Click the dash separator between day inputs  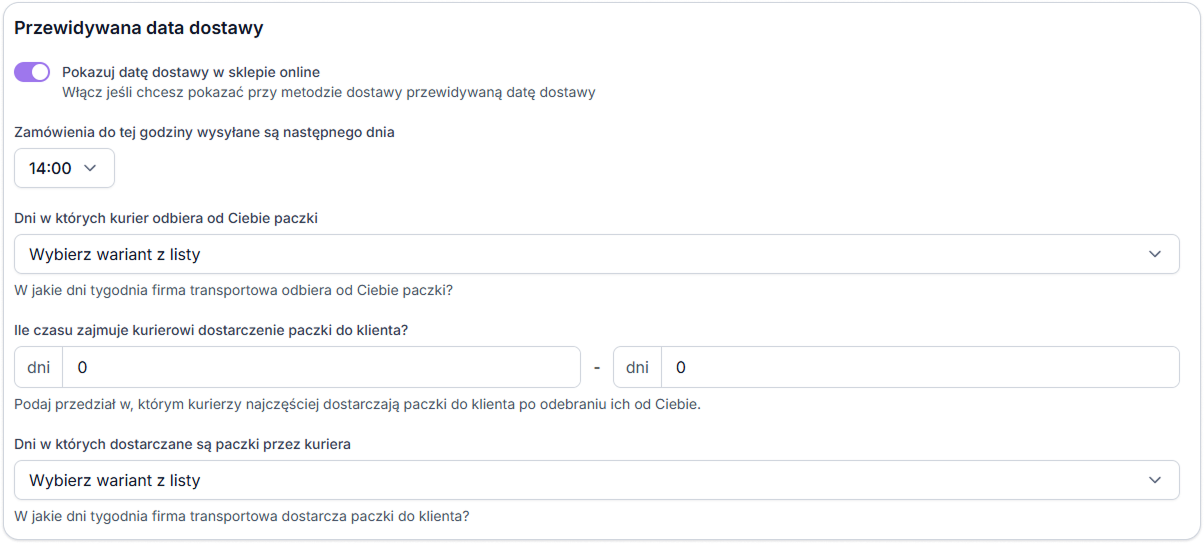coord(597,367)
